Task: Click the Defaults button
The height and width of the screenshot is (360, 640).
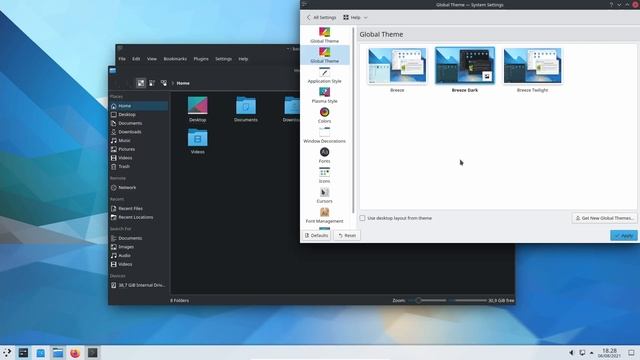Action: pyautogui.click(x=316, y=236)
